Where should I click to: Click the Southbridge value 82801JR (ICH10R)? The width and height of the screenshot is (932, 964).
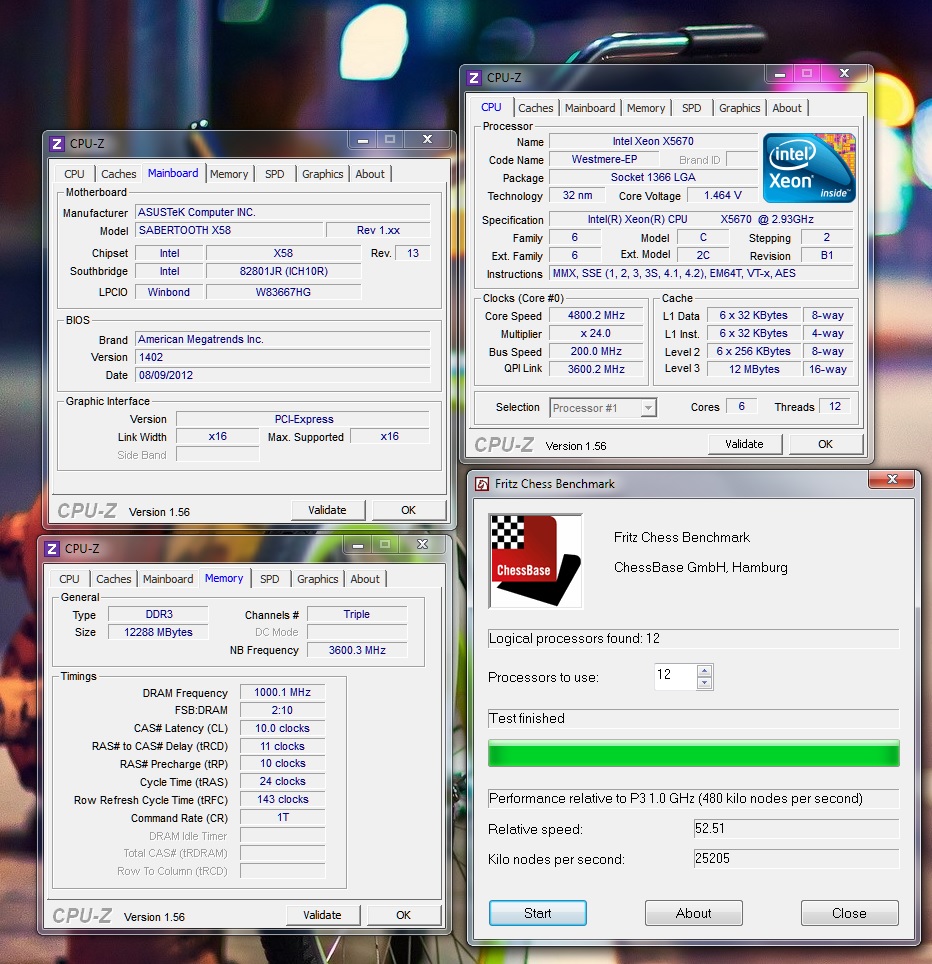pos(283,271)
